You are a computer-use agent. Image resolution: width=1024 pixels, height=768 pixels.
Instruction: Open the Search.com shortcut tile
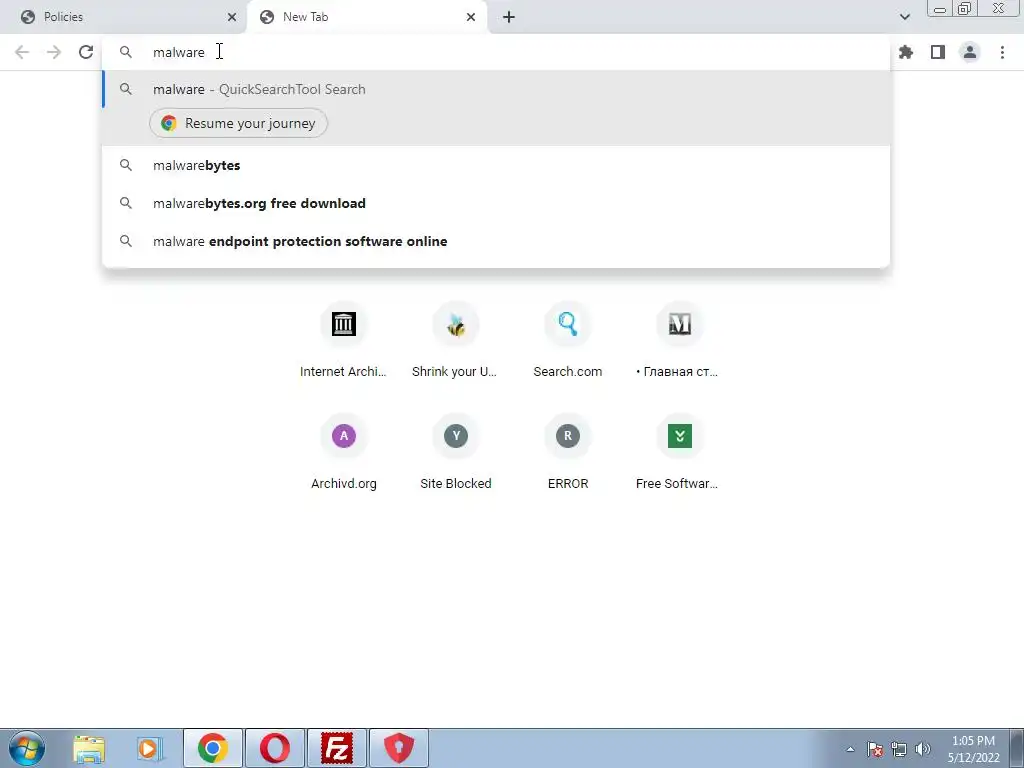(568, 340)
